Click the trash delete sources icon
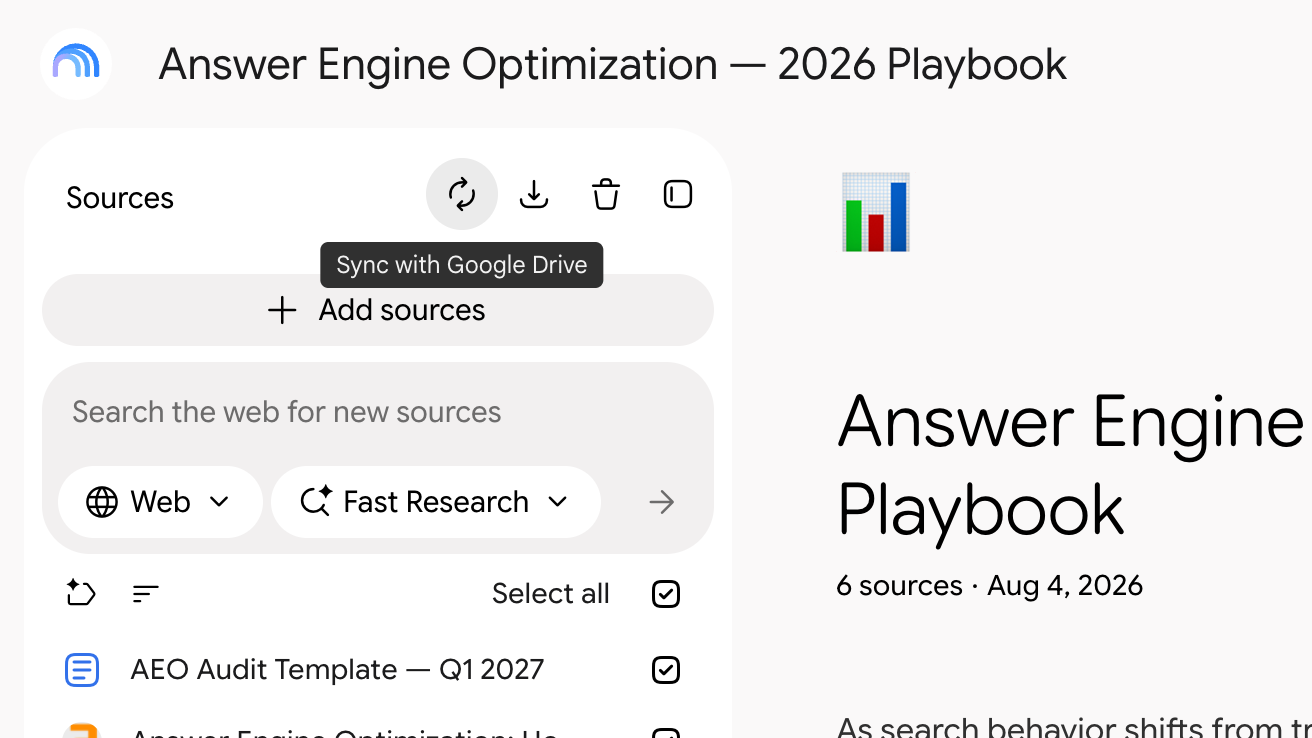 [606, 194]
